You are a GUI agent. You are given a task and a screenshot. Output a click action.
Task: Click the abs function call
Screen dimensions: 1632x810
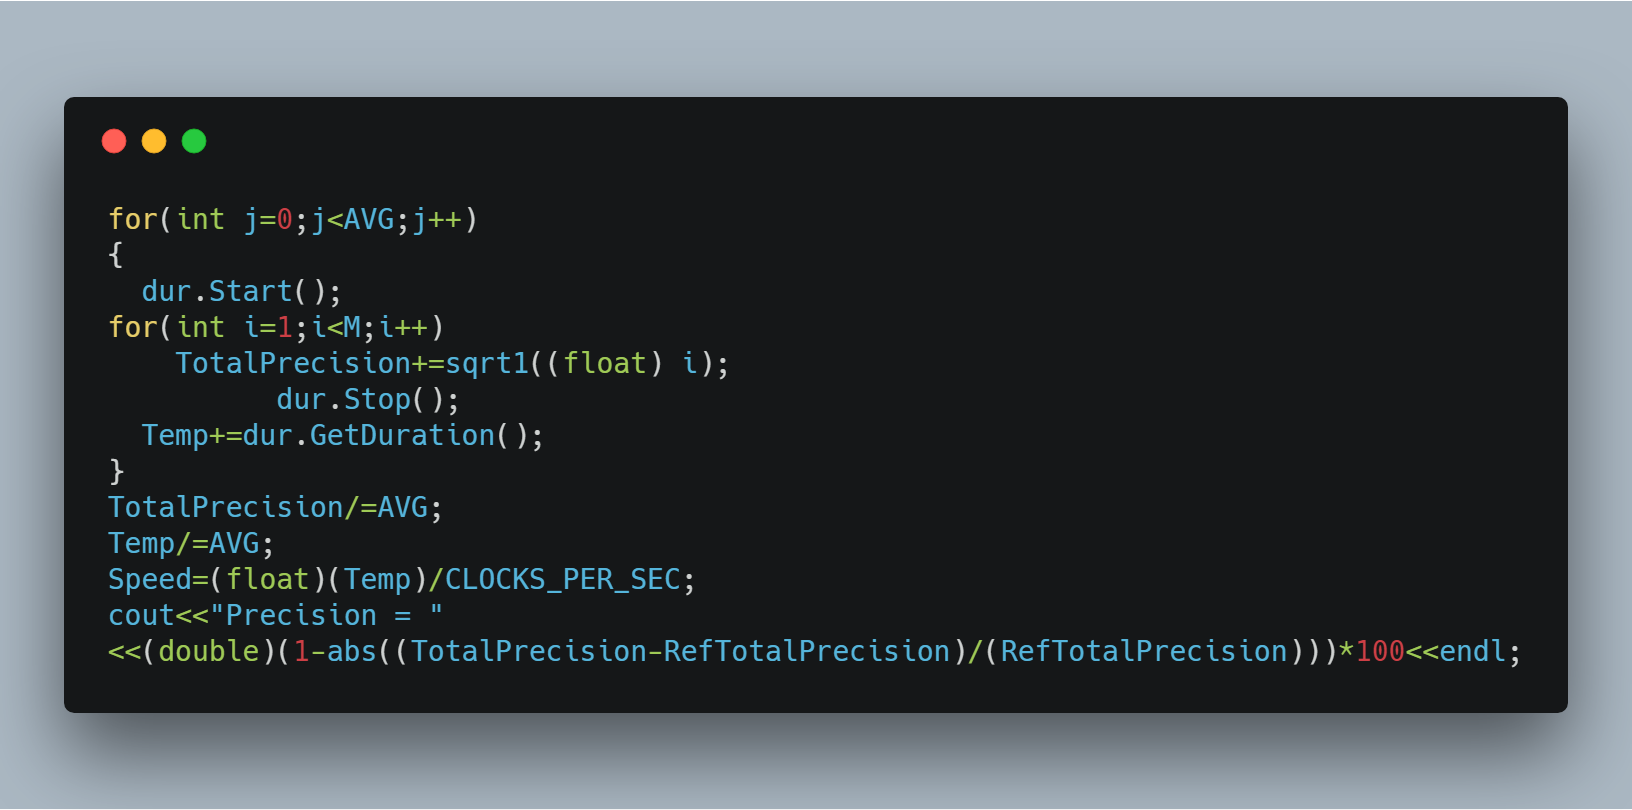click(351, 652)
